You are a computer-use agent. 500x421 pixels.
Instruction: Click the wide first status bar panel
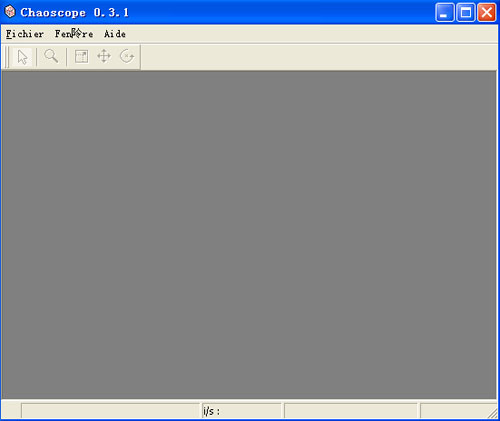pyautogui.click(x=110, y=411)
